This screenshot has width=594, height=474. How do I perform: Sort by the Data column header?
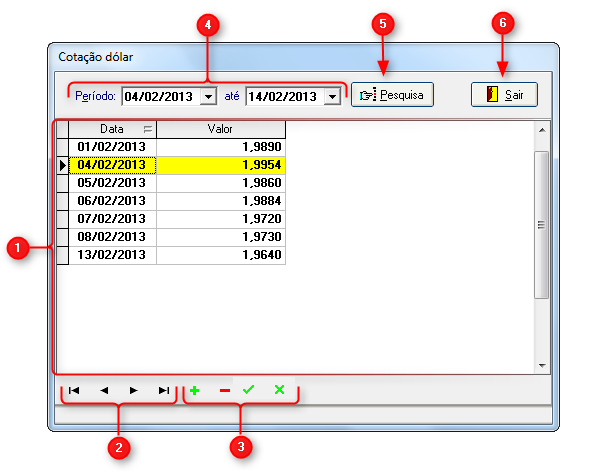[112, 129]
